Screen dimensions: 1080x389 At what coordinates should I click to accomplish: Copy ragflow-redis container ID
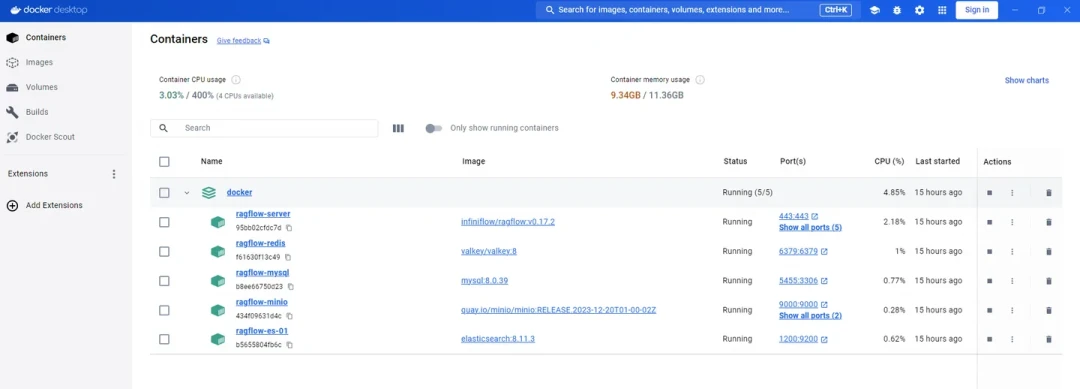[x=287, y=257]
